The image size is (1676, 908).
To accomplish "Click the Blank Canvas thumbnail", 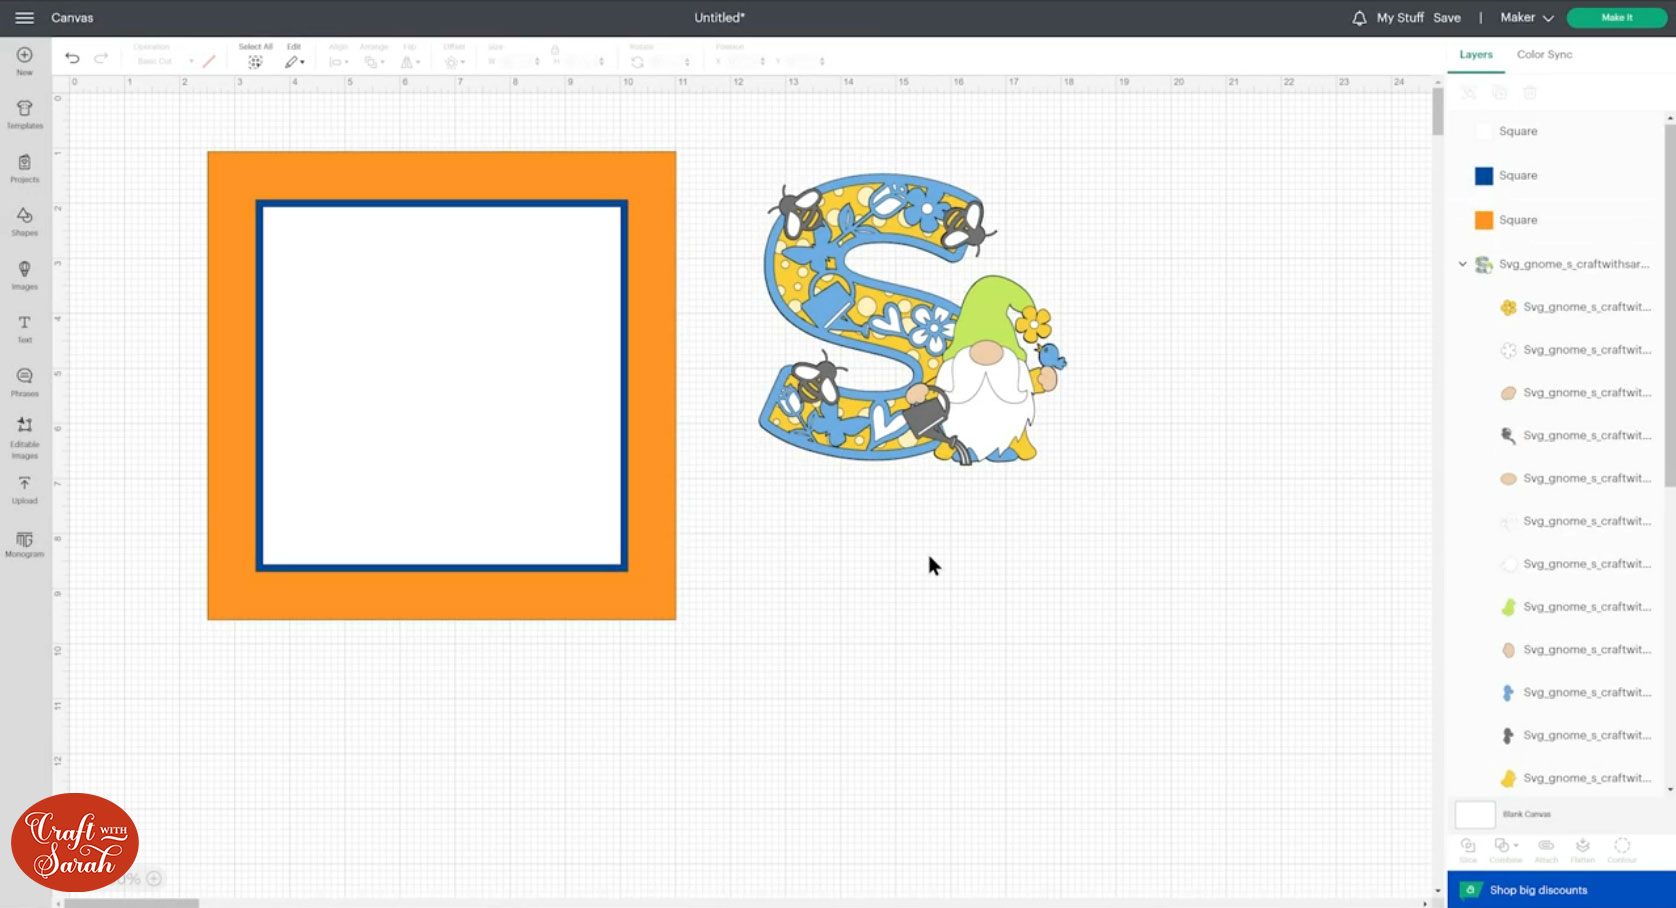I will [x=1475, y=814].
